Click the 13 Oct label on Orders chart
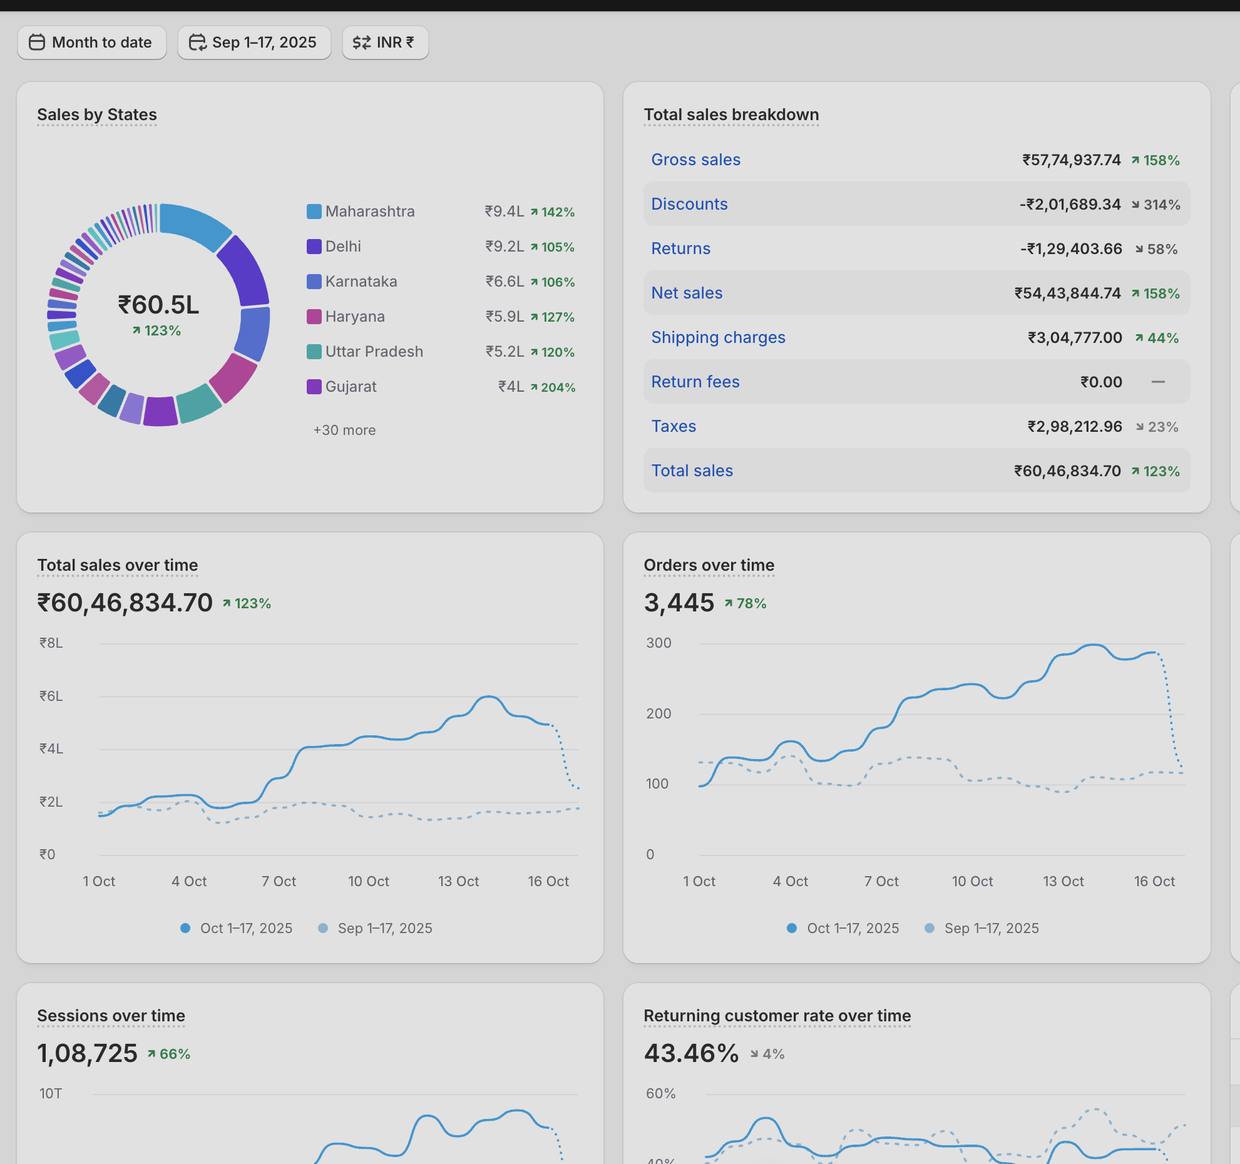The image size is (1240, 1164). 1063,882
